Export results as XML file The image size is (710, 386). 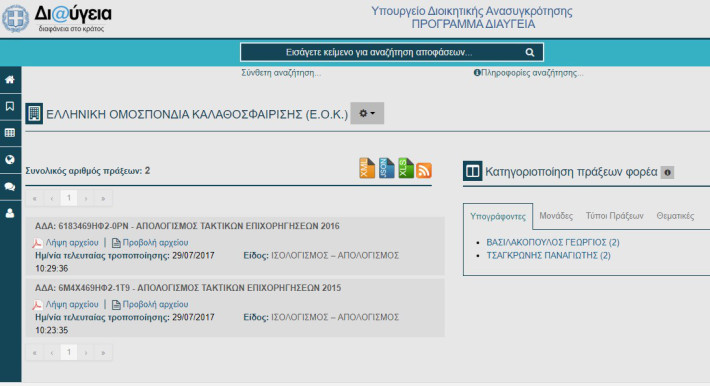click(367, 168)
